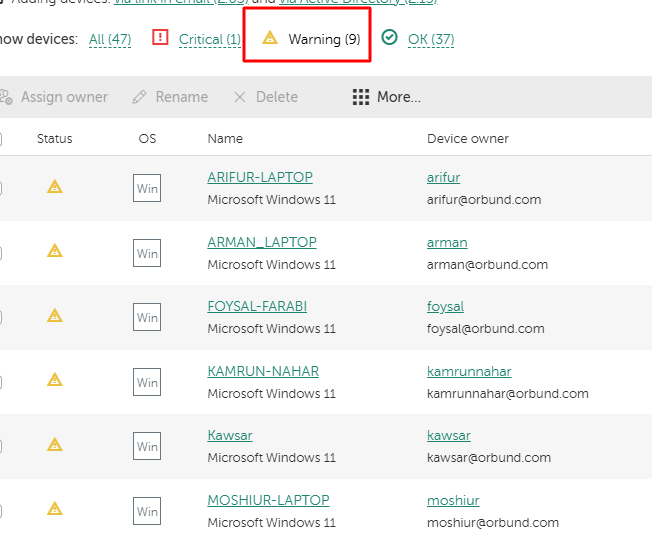Sort by Device owner column header
Screen dimensions: 652x543
click(x=468, y=138)
